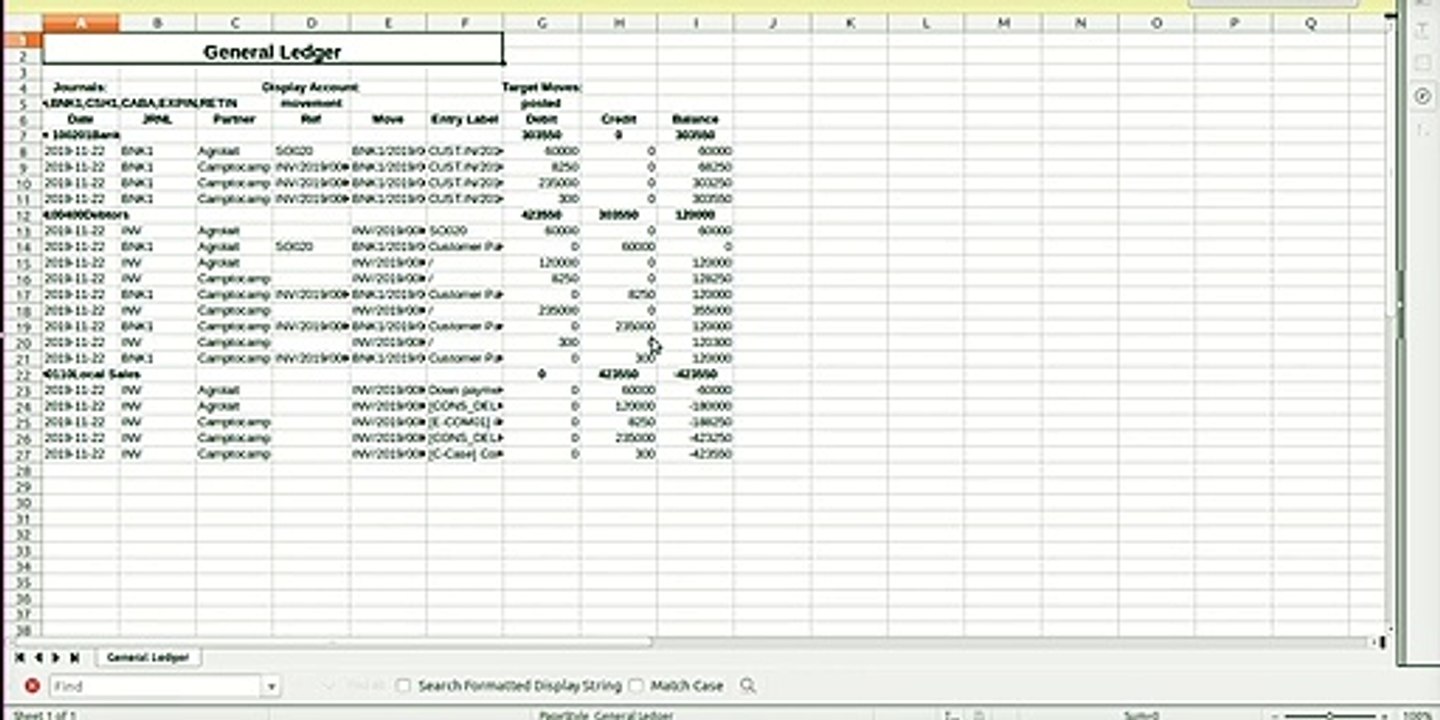Open the Find field history dropdown

click(x=271, y=686)
